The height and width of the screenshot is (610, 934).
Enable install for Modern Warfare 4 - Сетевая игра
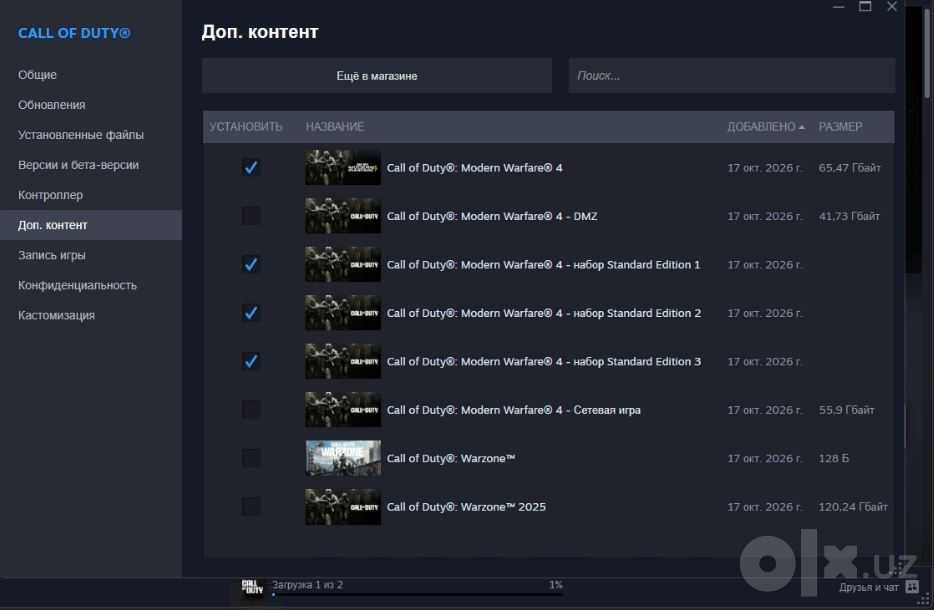[x=251, y=409]
